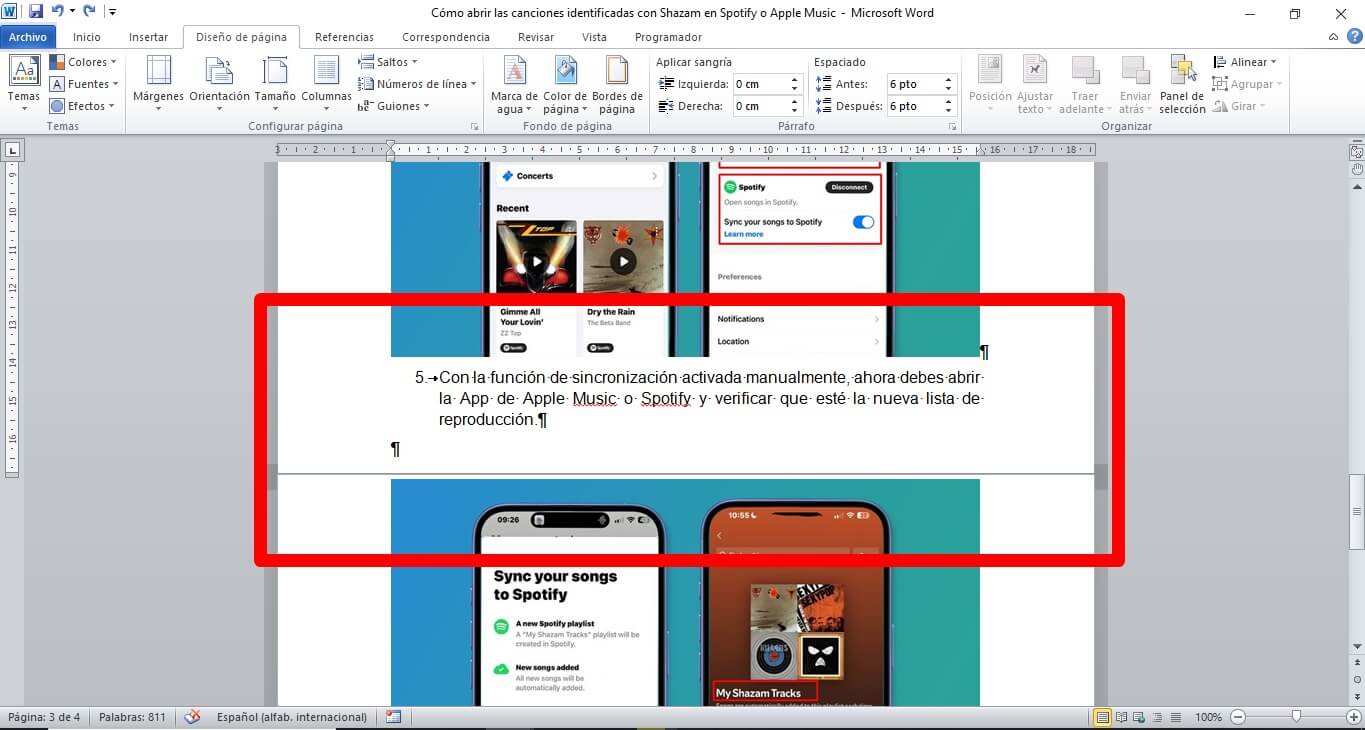Open the Undo history dropdown arrow

coord(73,12)
